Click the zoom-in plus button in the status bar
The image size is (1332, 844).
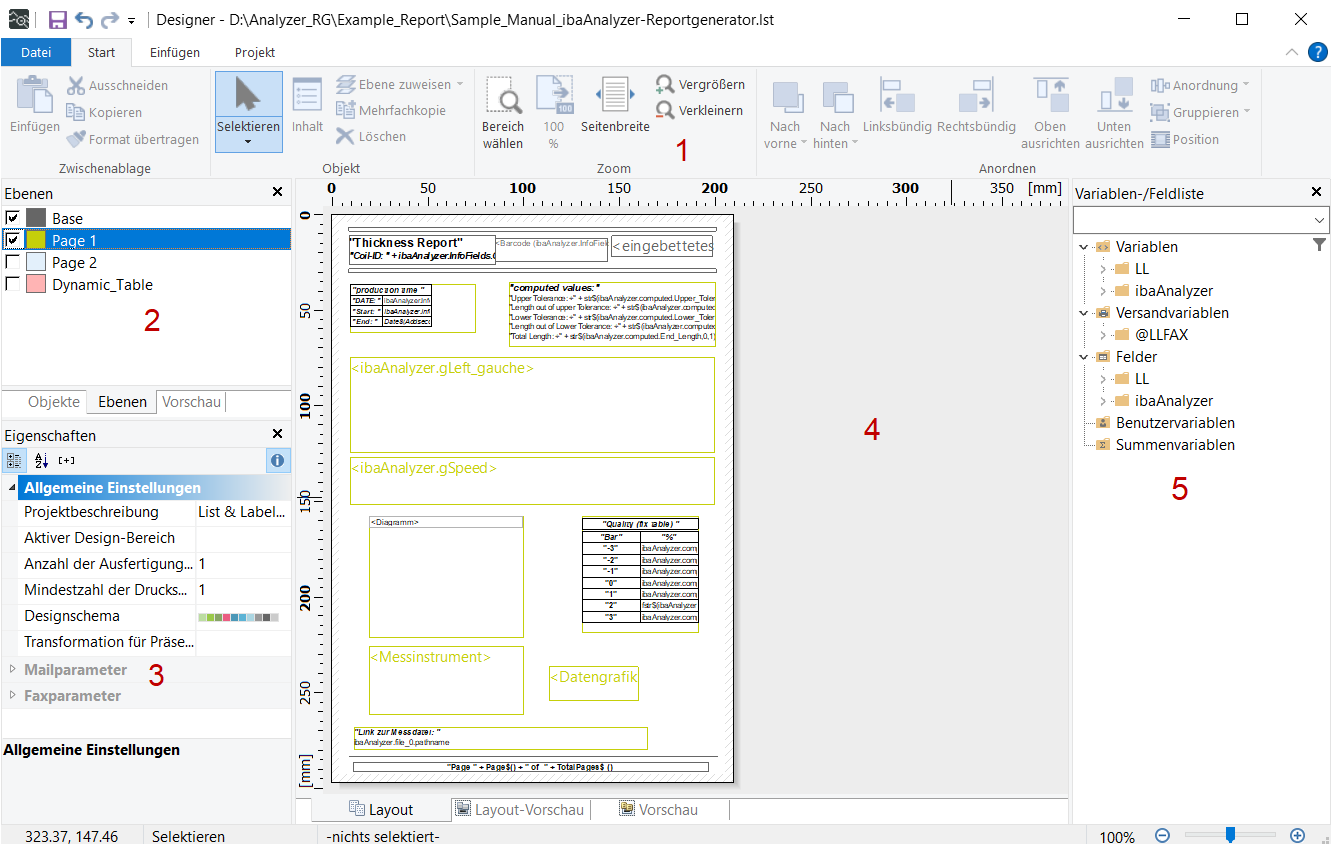[1297, 835]
